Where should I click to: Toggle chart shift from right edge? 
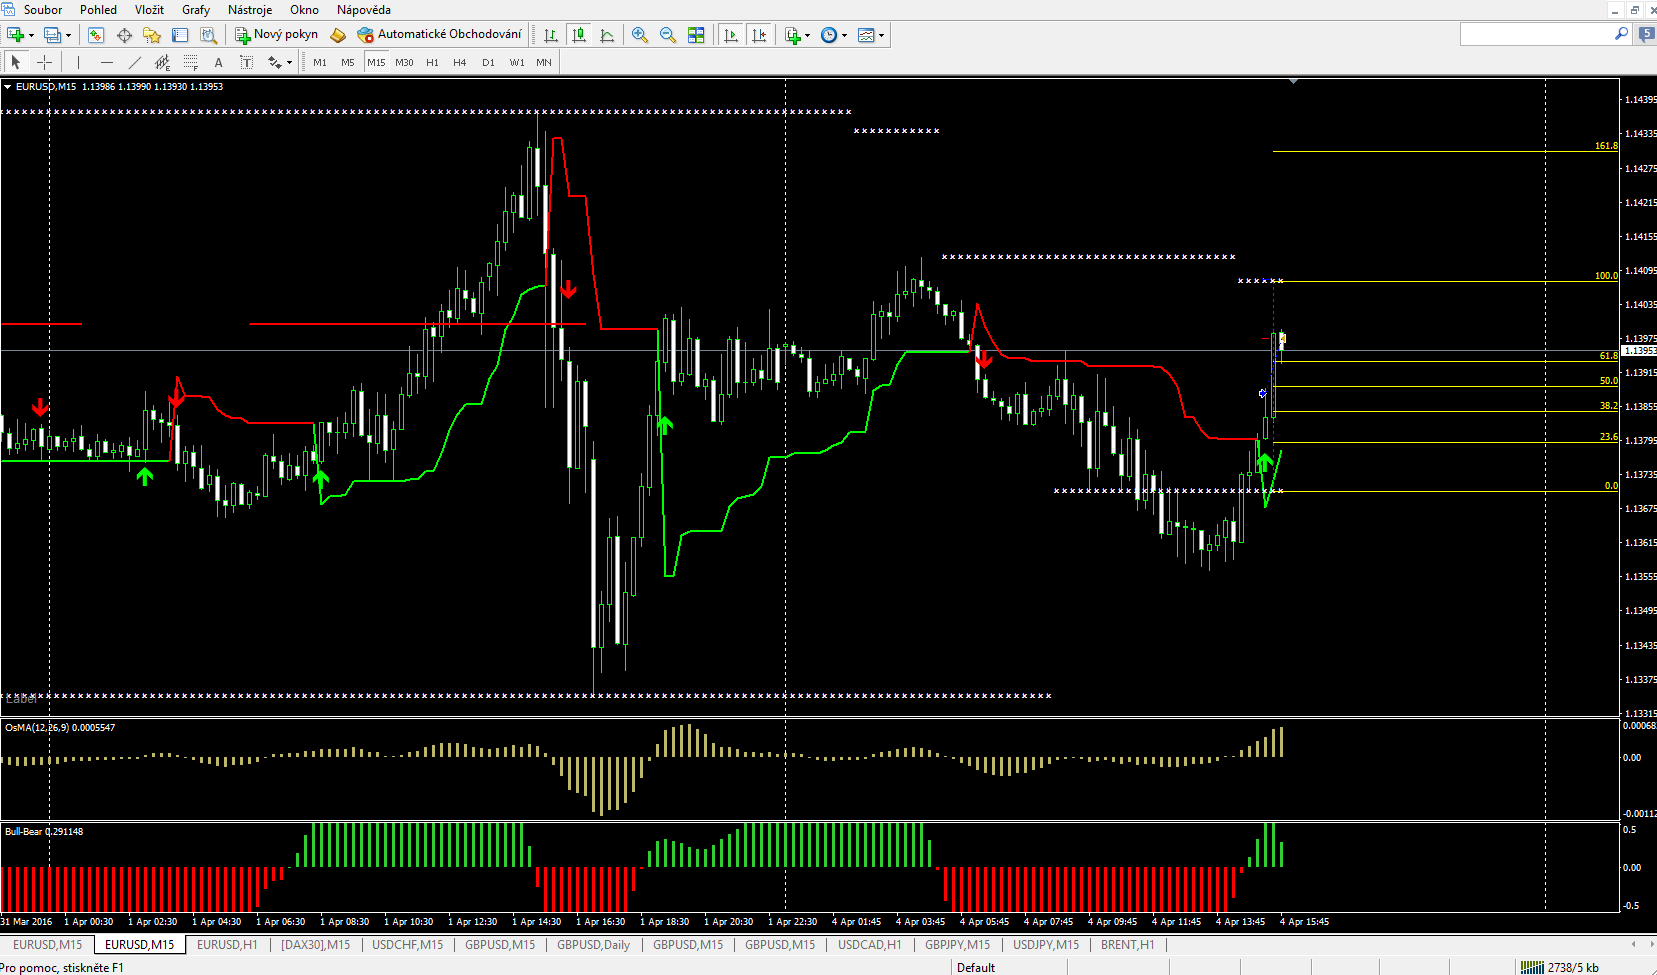(x=759, y=35)
